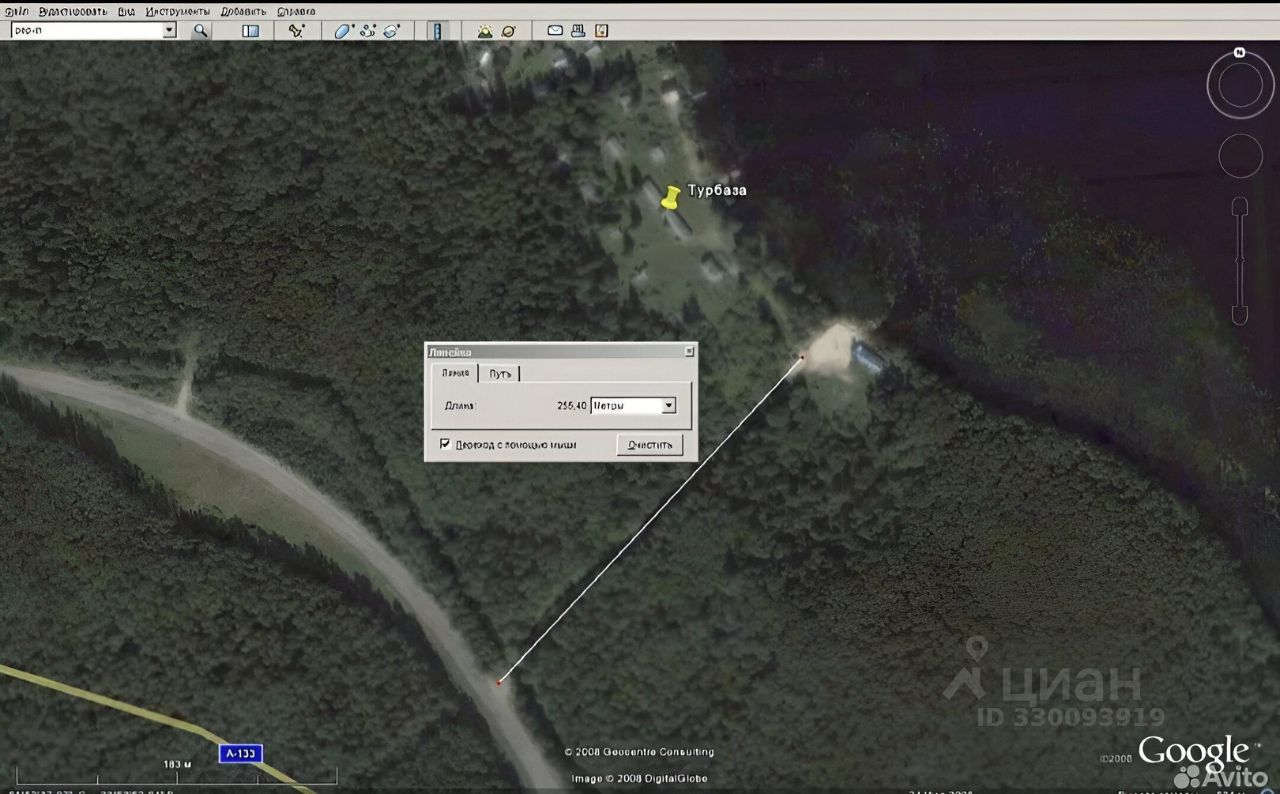
Task: Click the Очистить button
Action: pyautogui.click(x=650, y=445)
